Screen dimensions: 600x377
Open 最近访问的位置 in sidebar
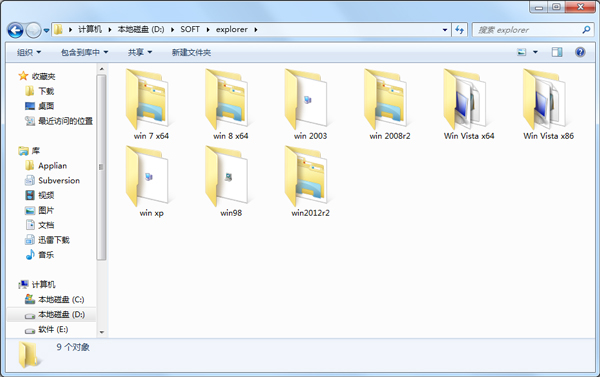[x=59, y=121]
